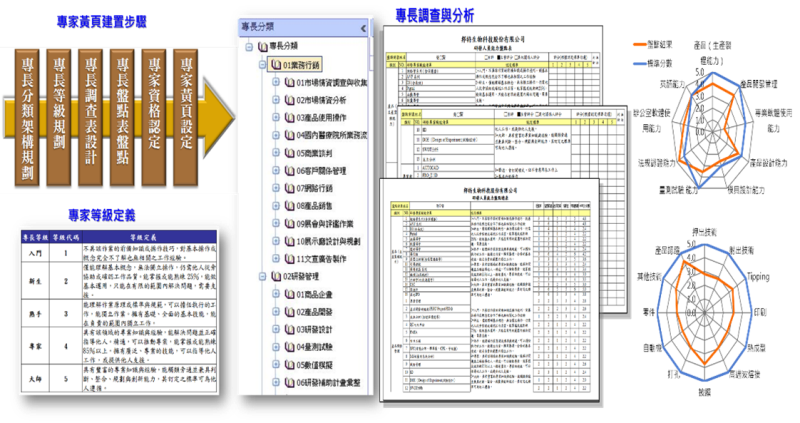Click the orange 盤點結果 legend line
The width and height of the screenshot is (800, 423).
(x=639, y=45)
